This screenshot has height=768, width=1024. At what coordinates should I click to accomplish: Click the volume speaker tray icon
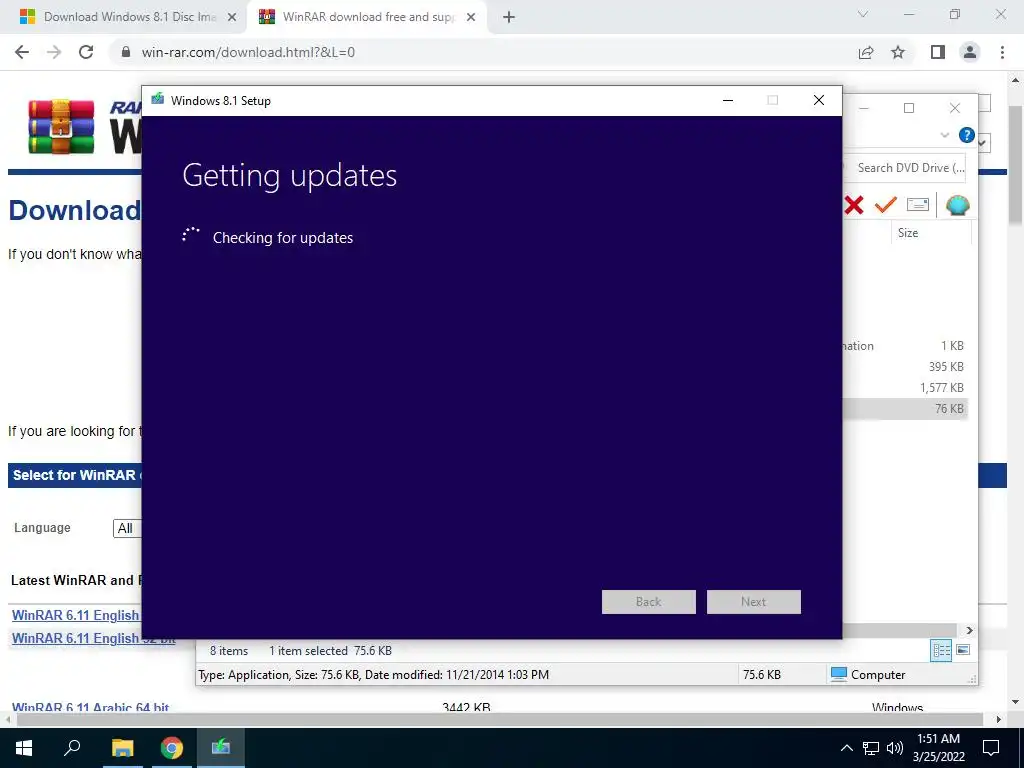click(895, 748)
